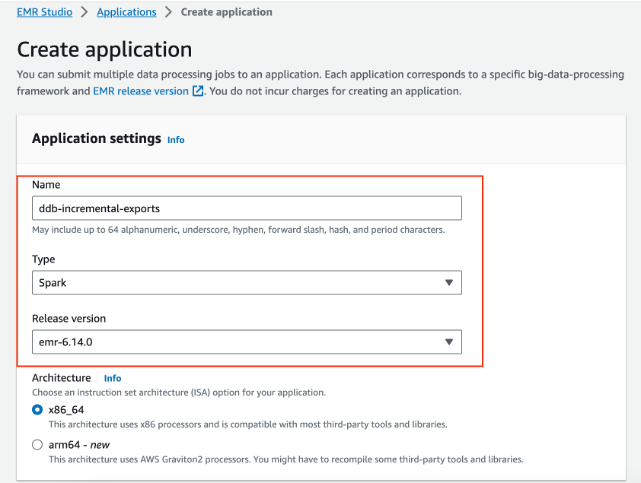The image size is (641, 483).
Task: Click the arm64 - new option label
Action: coord(79,445)
